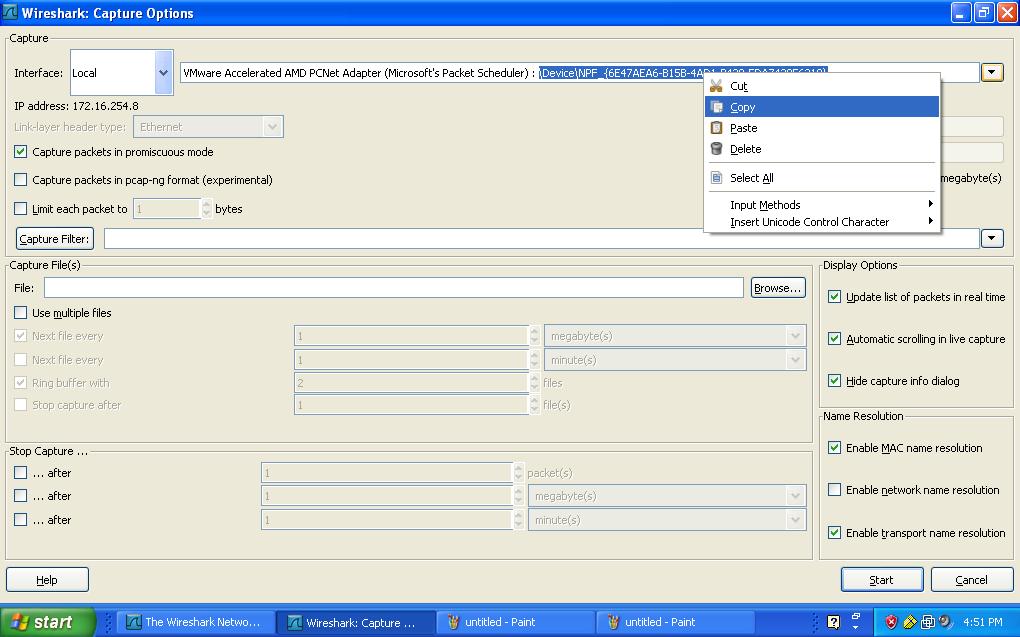Click the scissors icon beside Cut
This screenshot has height=637, width=1020.
(x=716, y=86)
